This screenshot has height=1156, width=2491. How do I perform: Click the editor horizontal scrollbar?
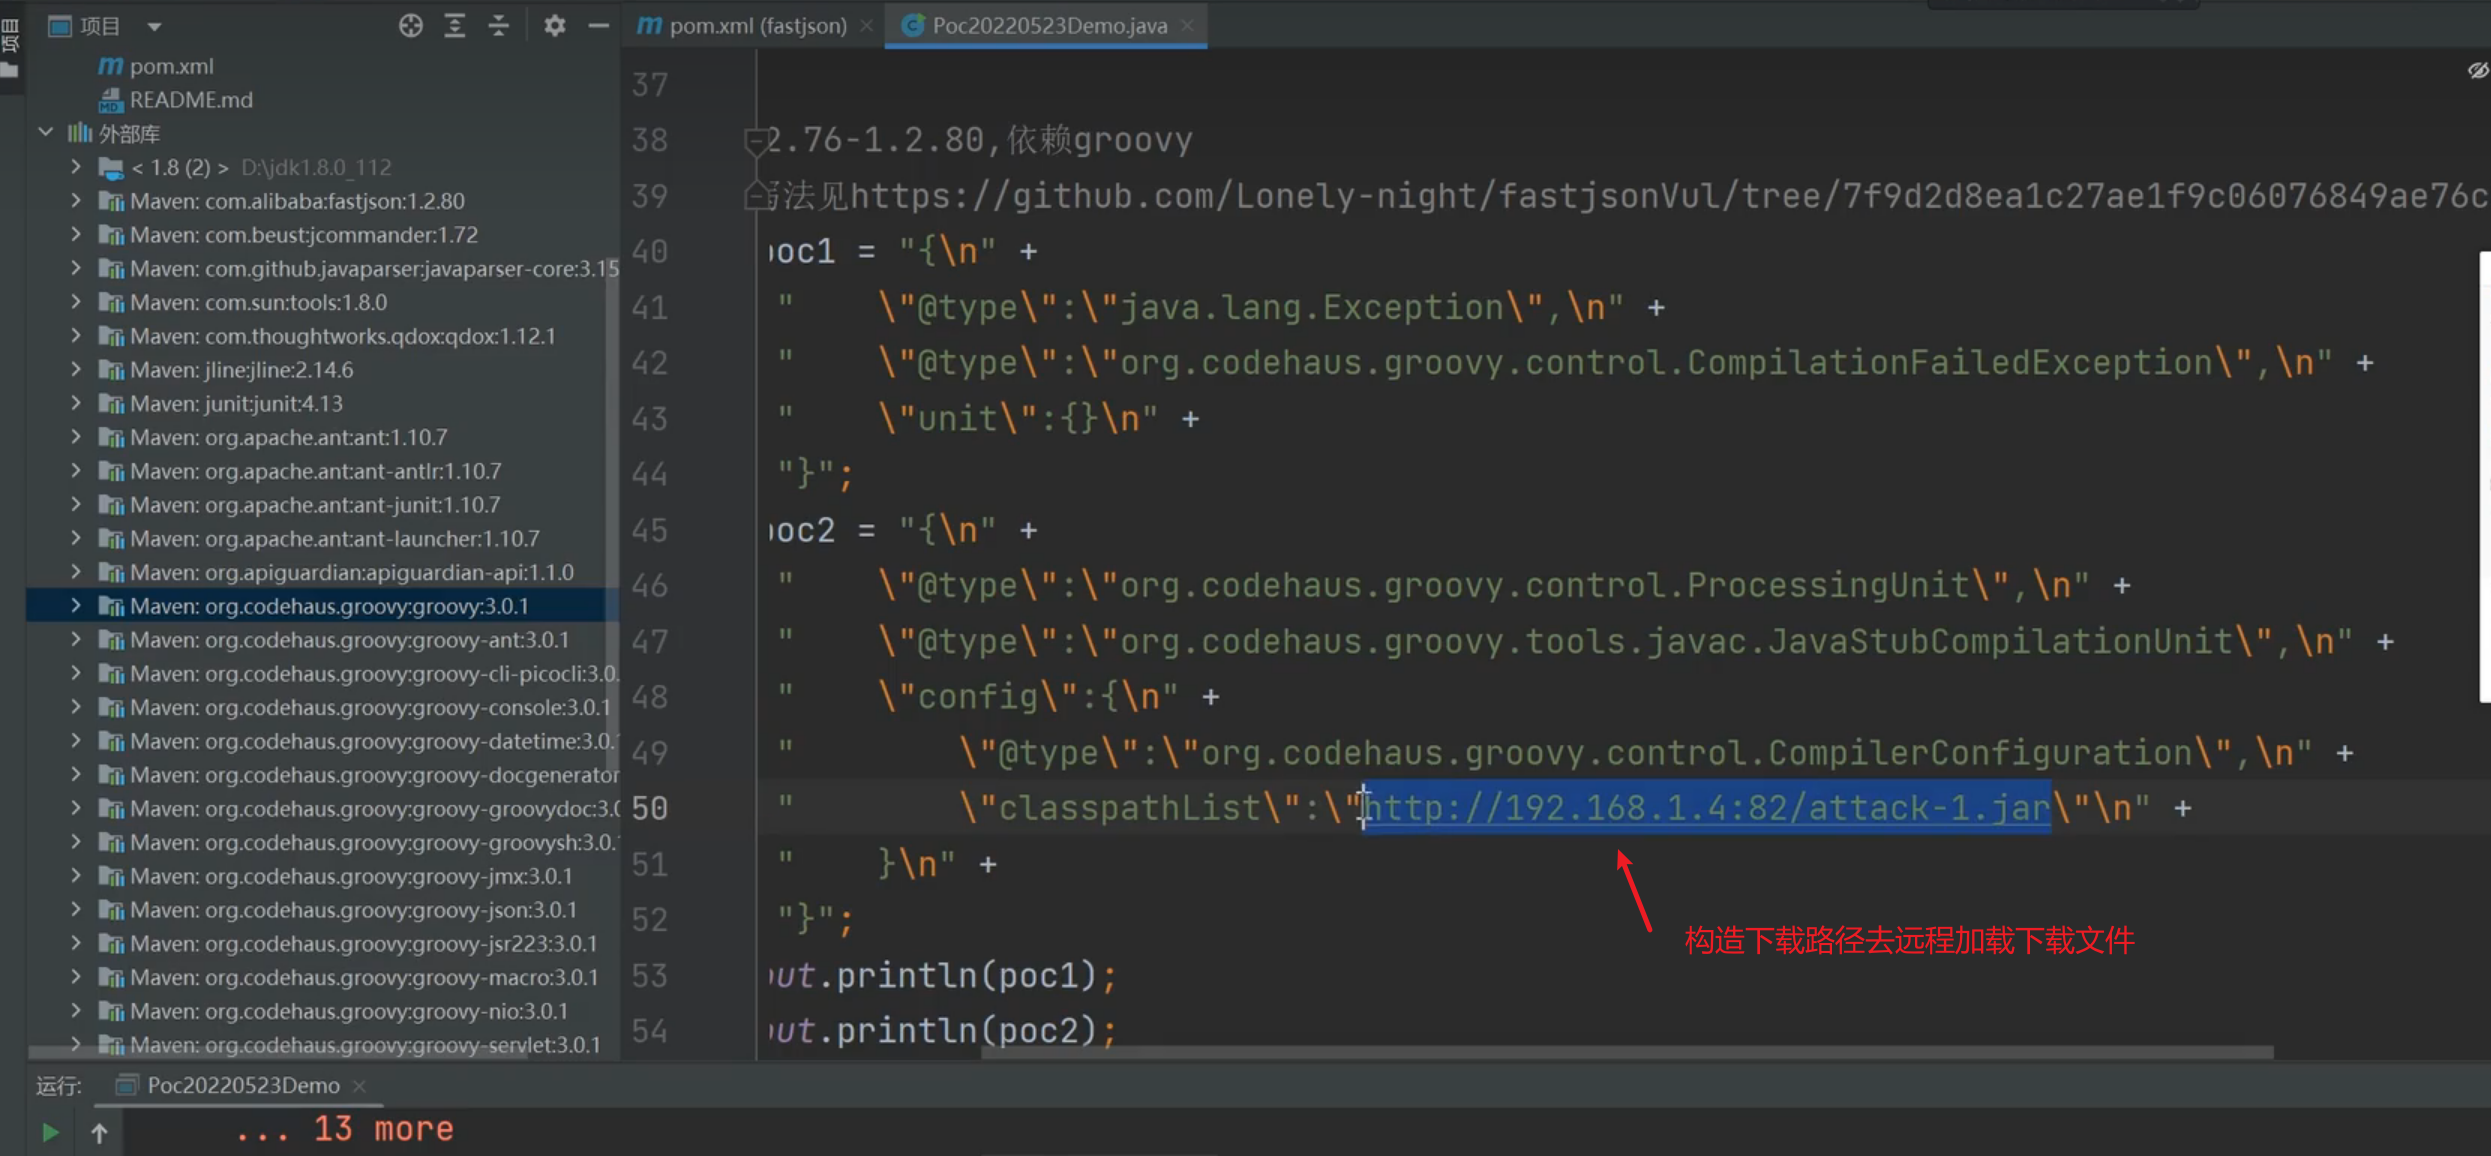[1626, 1052]
